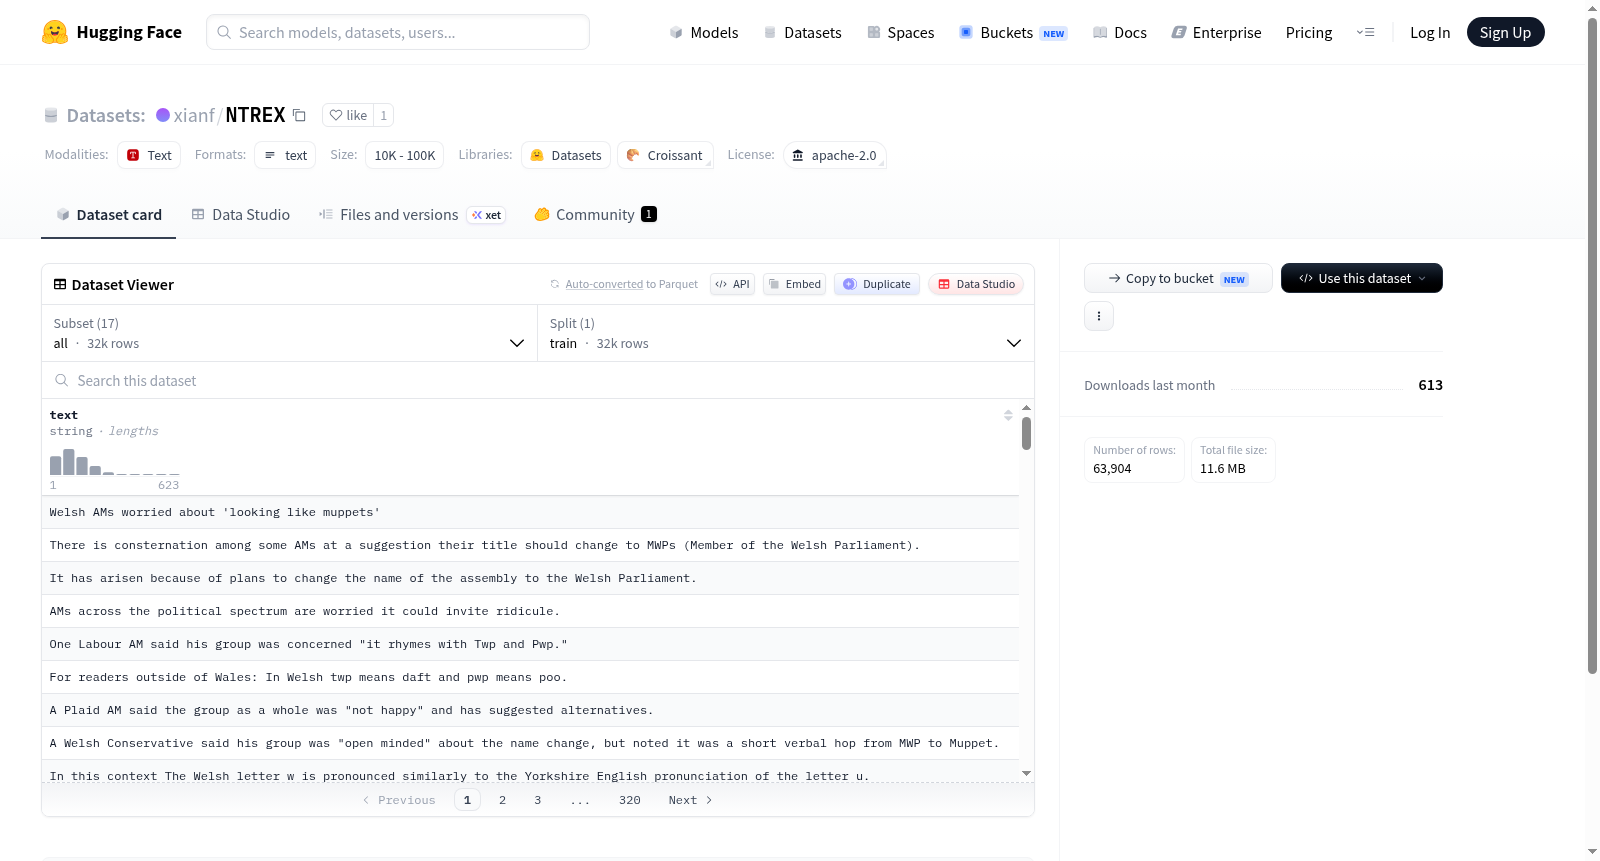Click the row starting 'A Welsh Conservative said'
Image resolution: width=1600 pixels, height=861 pixels.
[x=530, y=743]
